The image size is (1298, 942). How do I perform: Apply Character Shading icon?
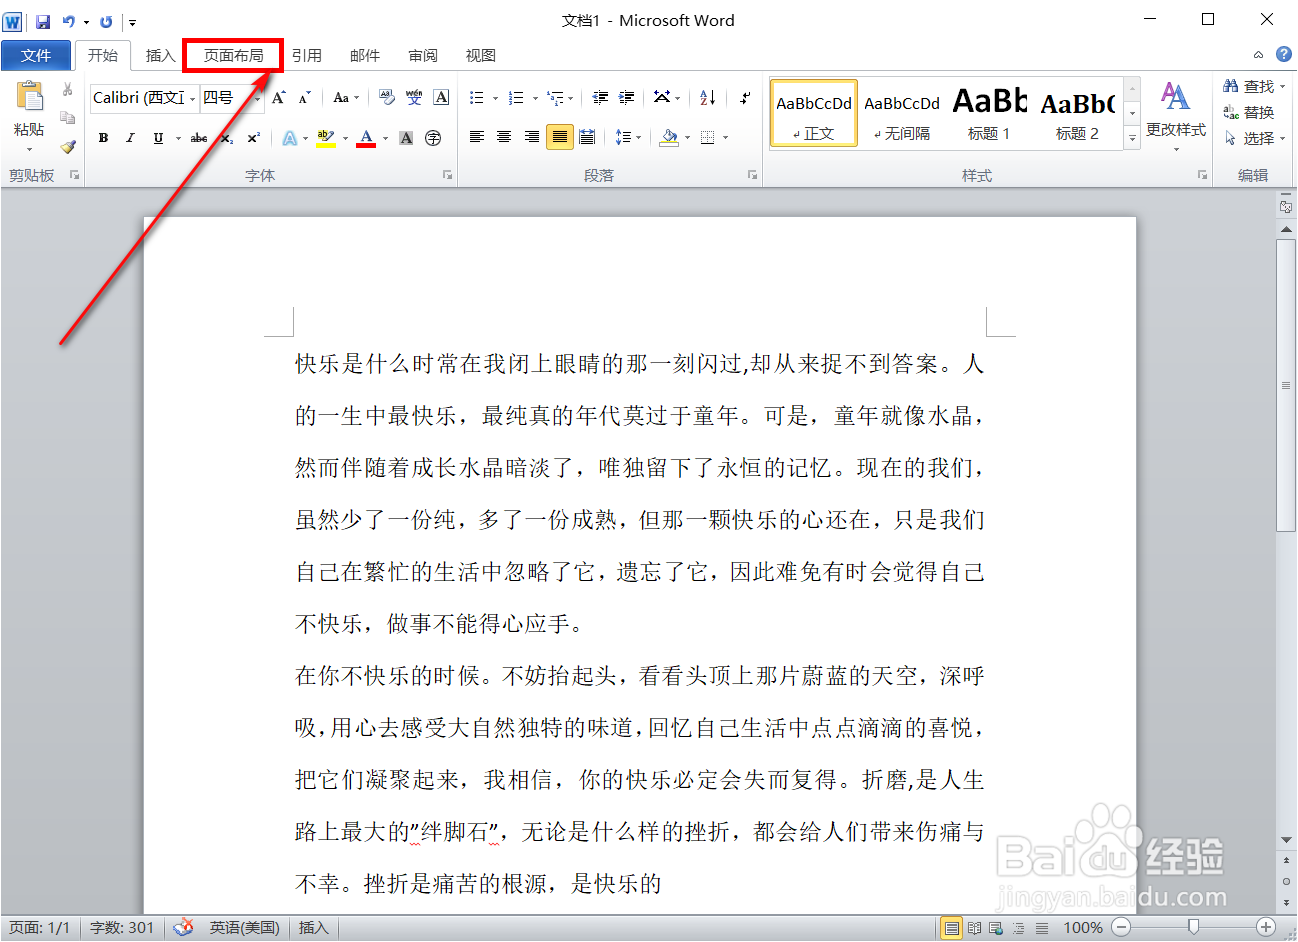[406, 138]
